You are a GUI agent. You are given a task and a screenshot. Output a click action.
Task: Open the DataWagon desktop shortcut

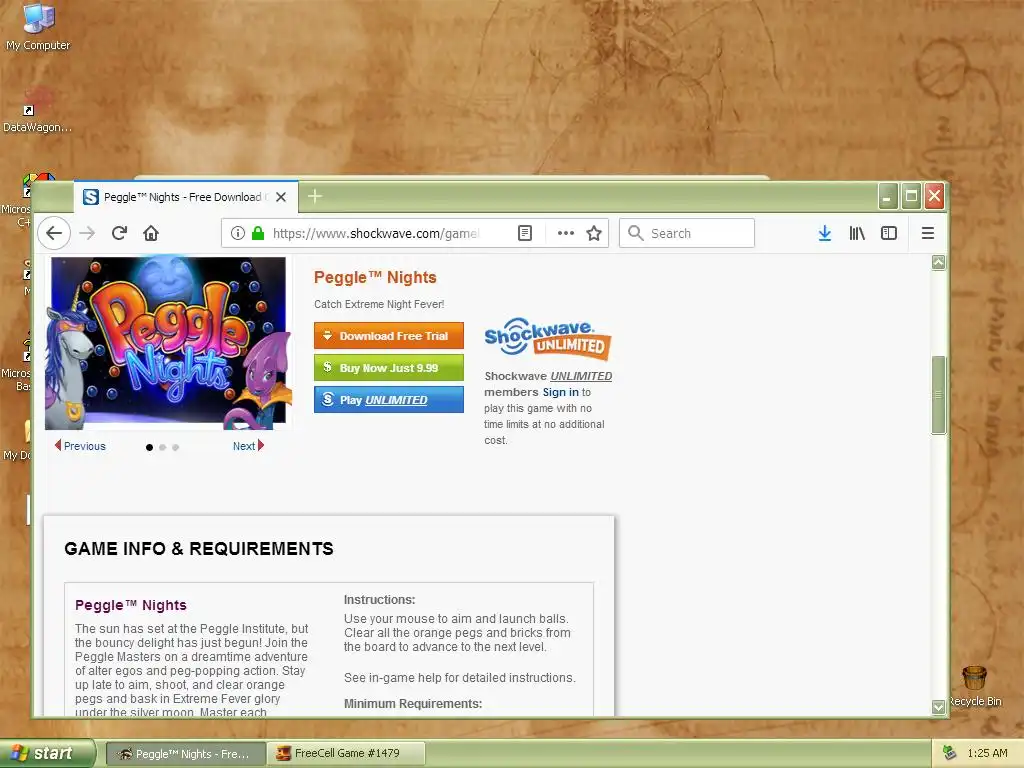click(38, 110)
